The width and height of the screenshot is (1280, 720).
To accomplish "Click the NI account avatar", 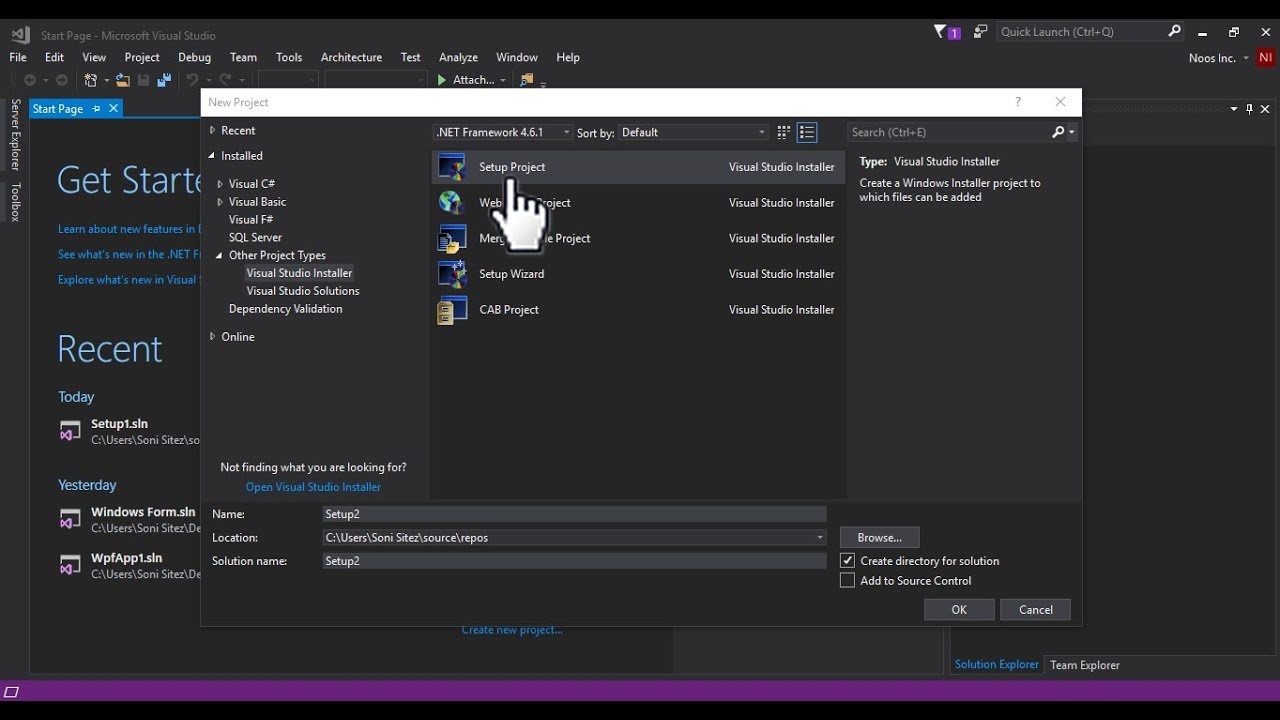I will (1266, 58).
